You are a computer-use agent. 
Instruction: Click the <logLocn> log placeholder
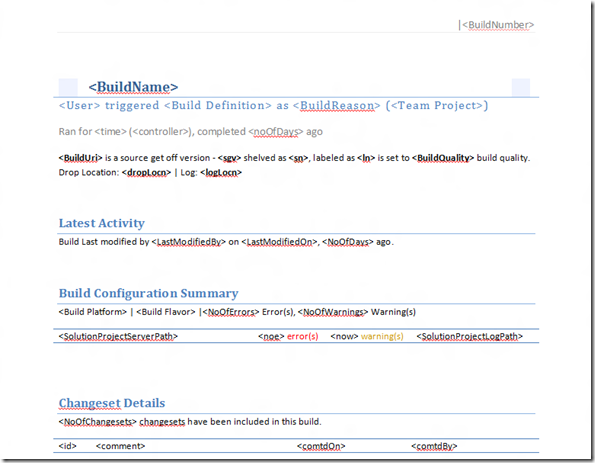tap(221, 172)
